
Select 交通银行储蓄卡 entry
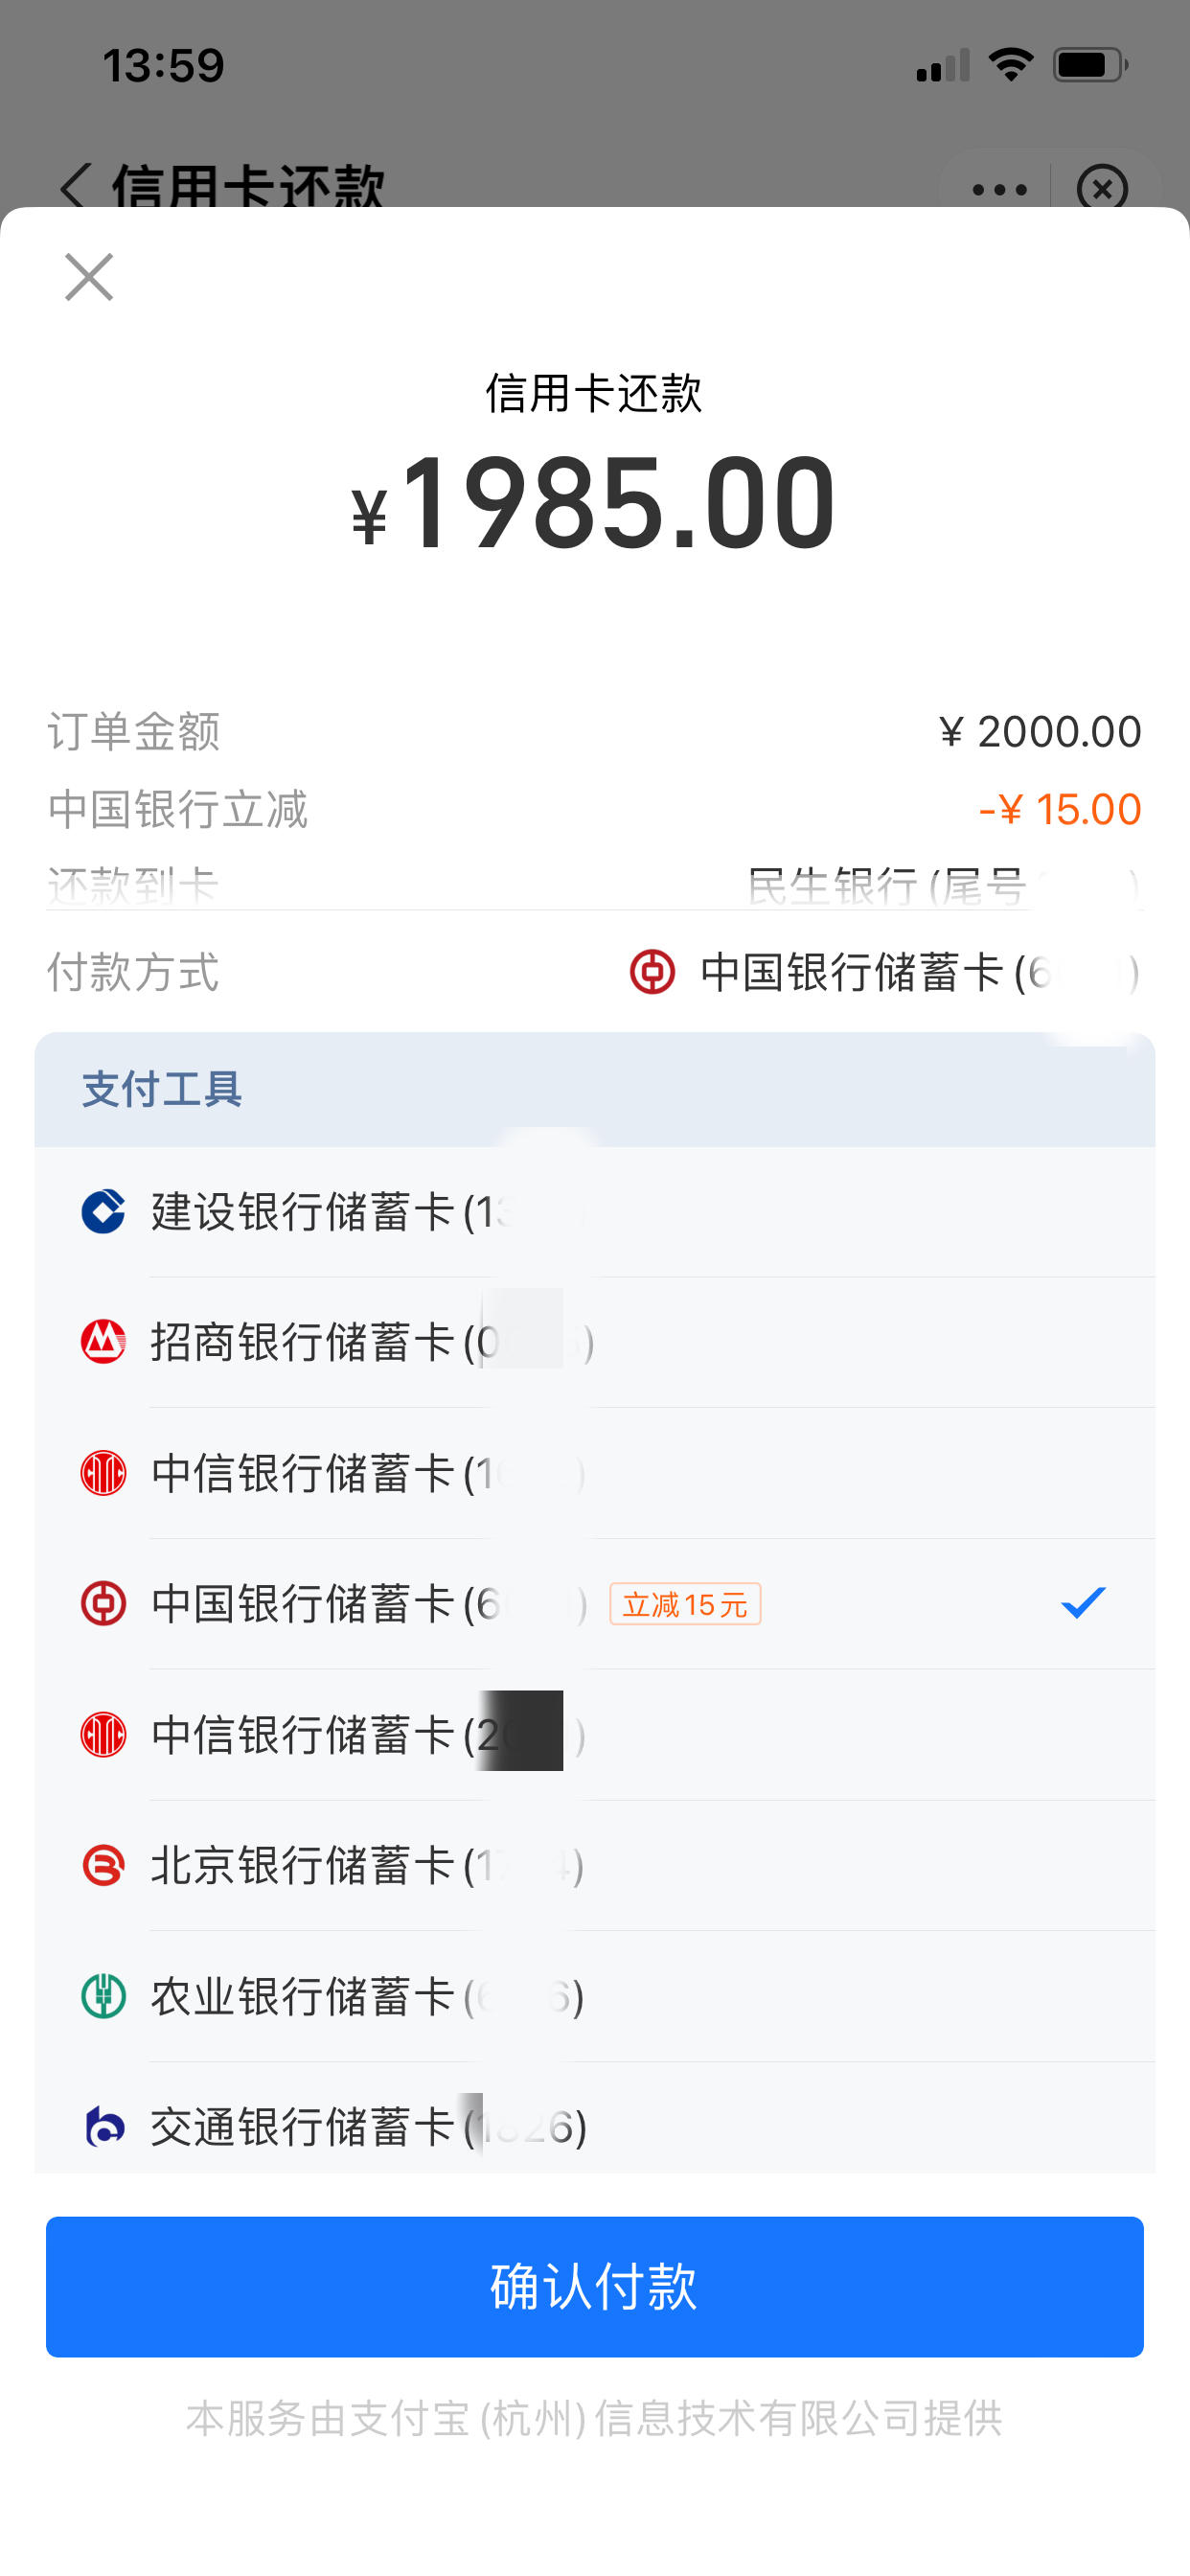[595, 2118]
